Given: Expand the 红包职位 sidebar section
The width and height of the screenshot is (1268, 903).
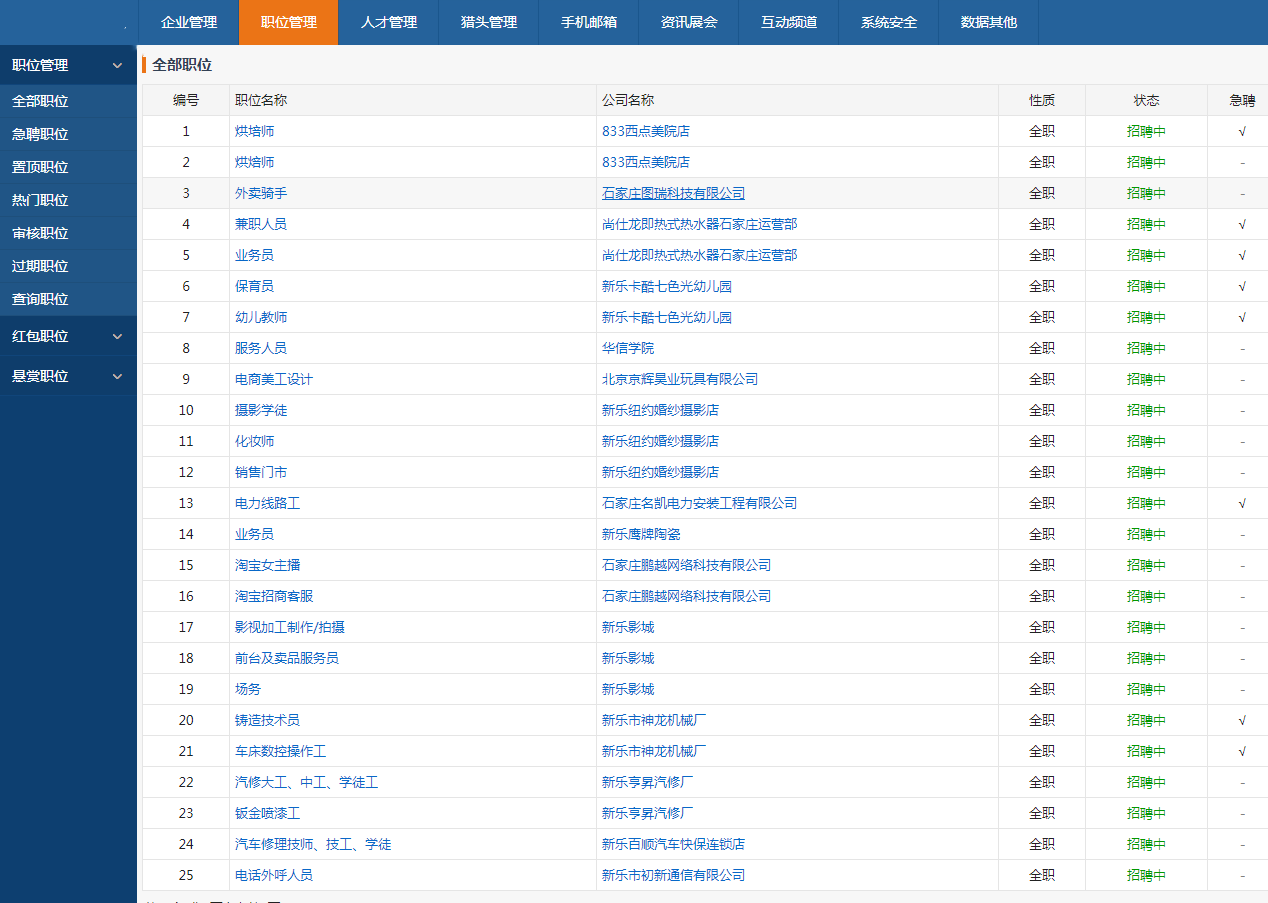Looking at the screenshot, I should 117,337.
